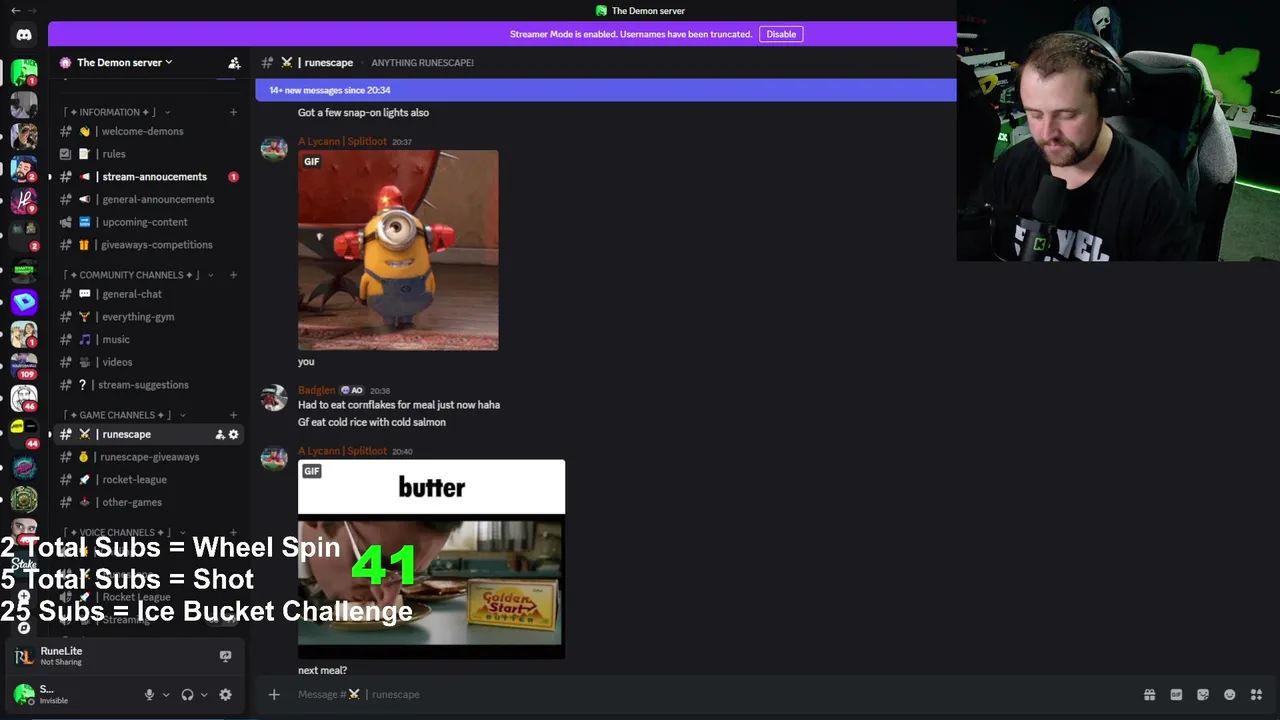Open emoji picker in message bar
Image resolution: width=1280 pixels, height=720 pixels.
click(x=1229, y=695)
